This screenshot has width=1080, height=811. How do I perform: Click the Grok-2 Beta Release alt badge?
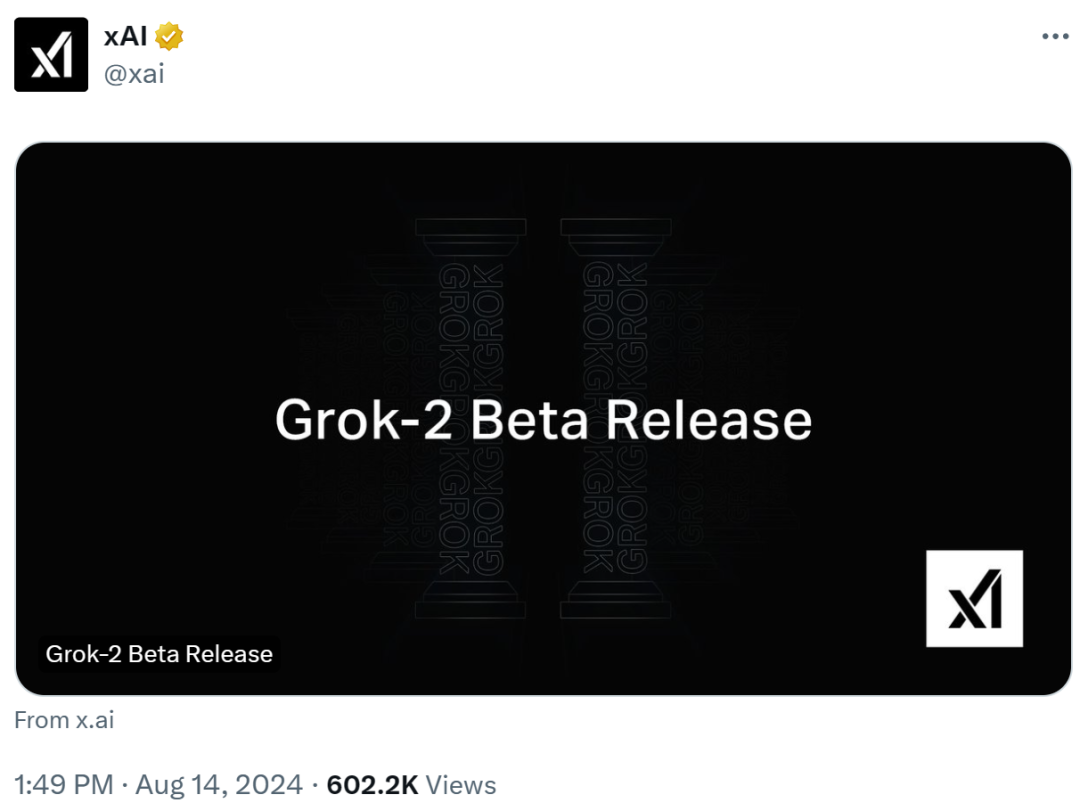159,654
